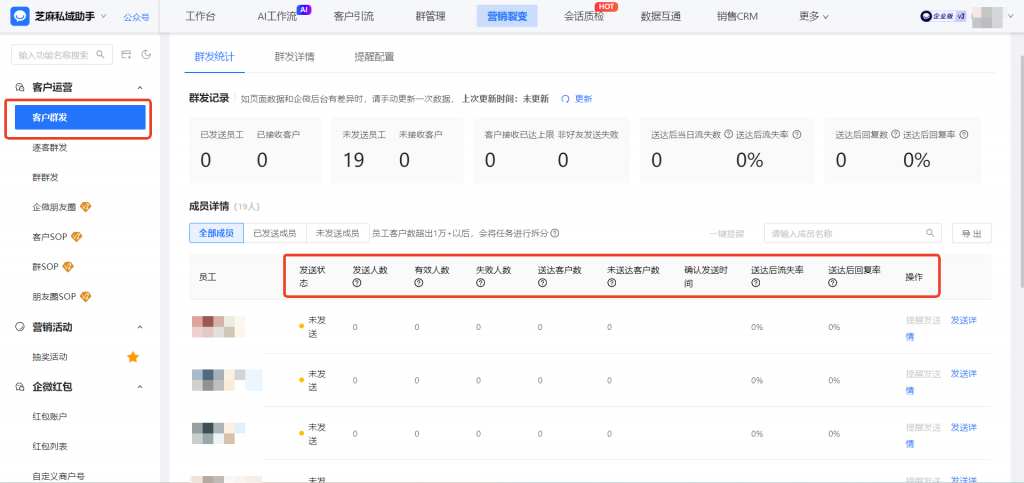Collapse the 企微红包 sidebar section

(139, 387)
